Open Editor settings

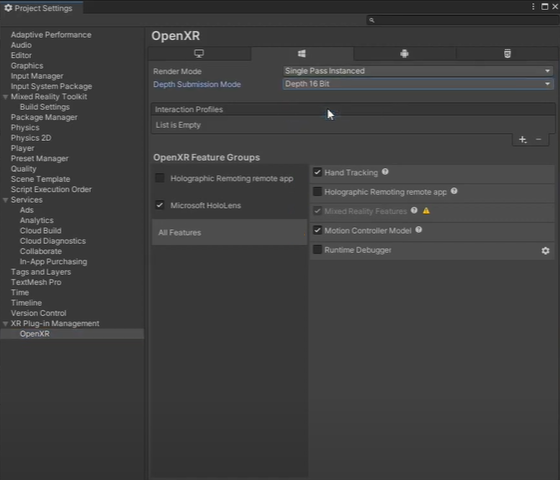point(21,55)
